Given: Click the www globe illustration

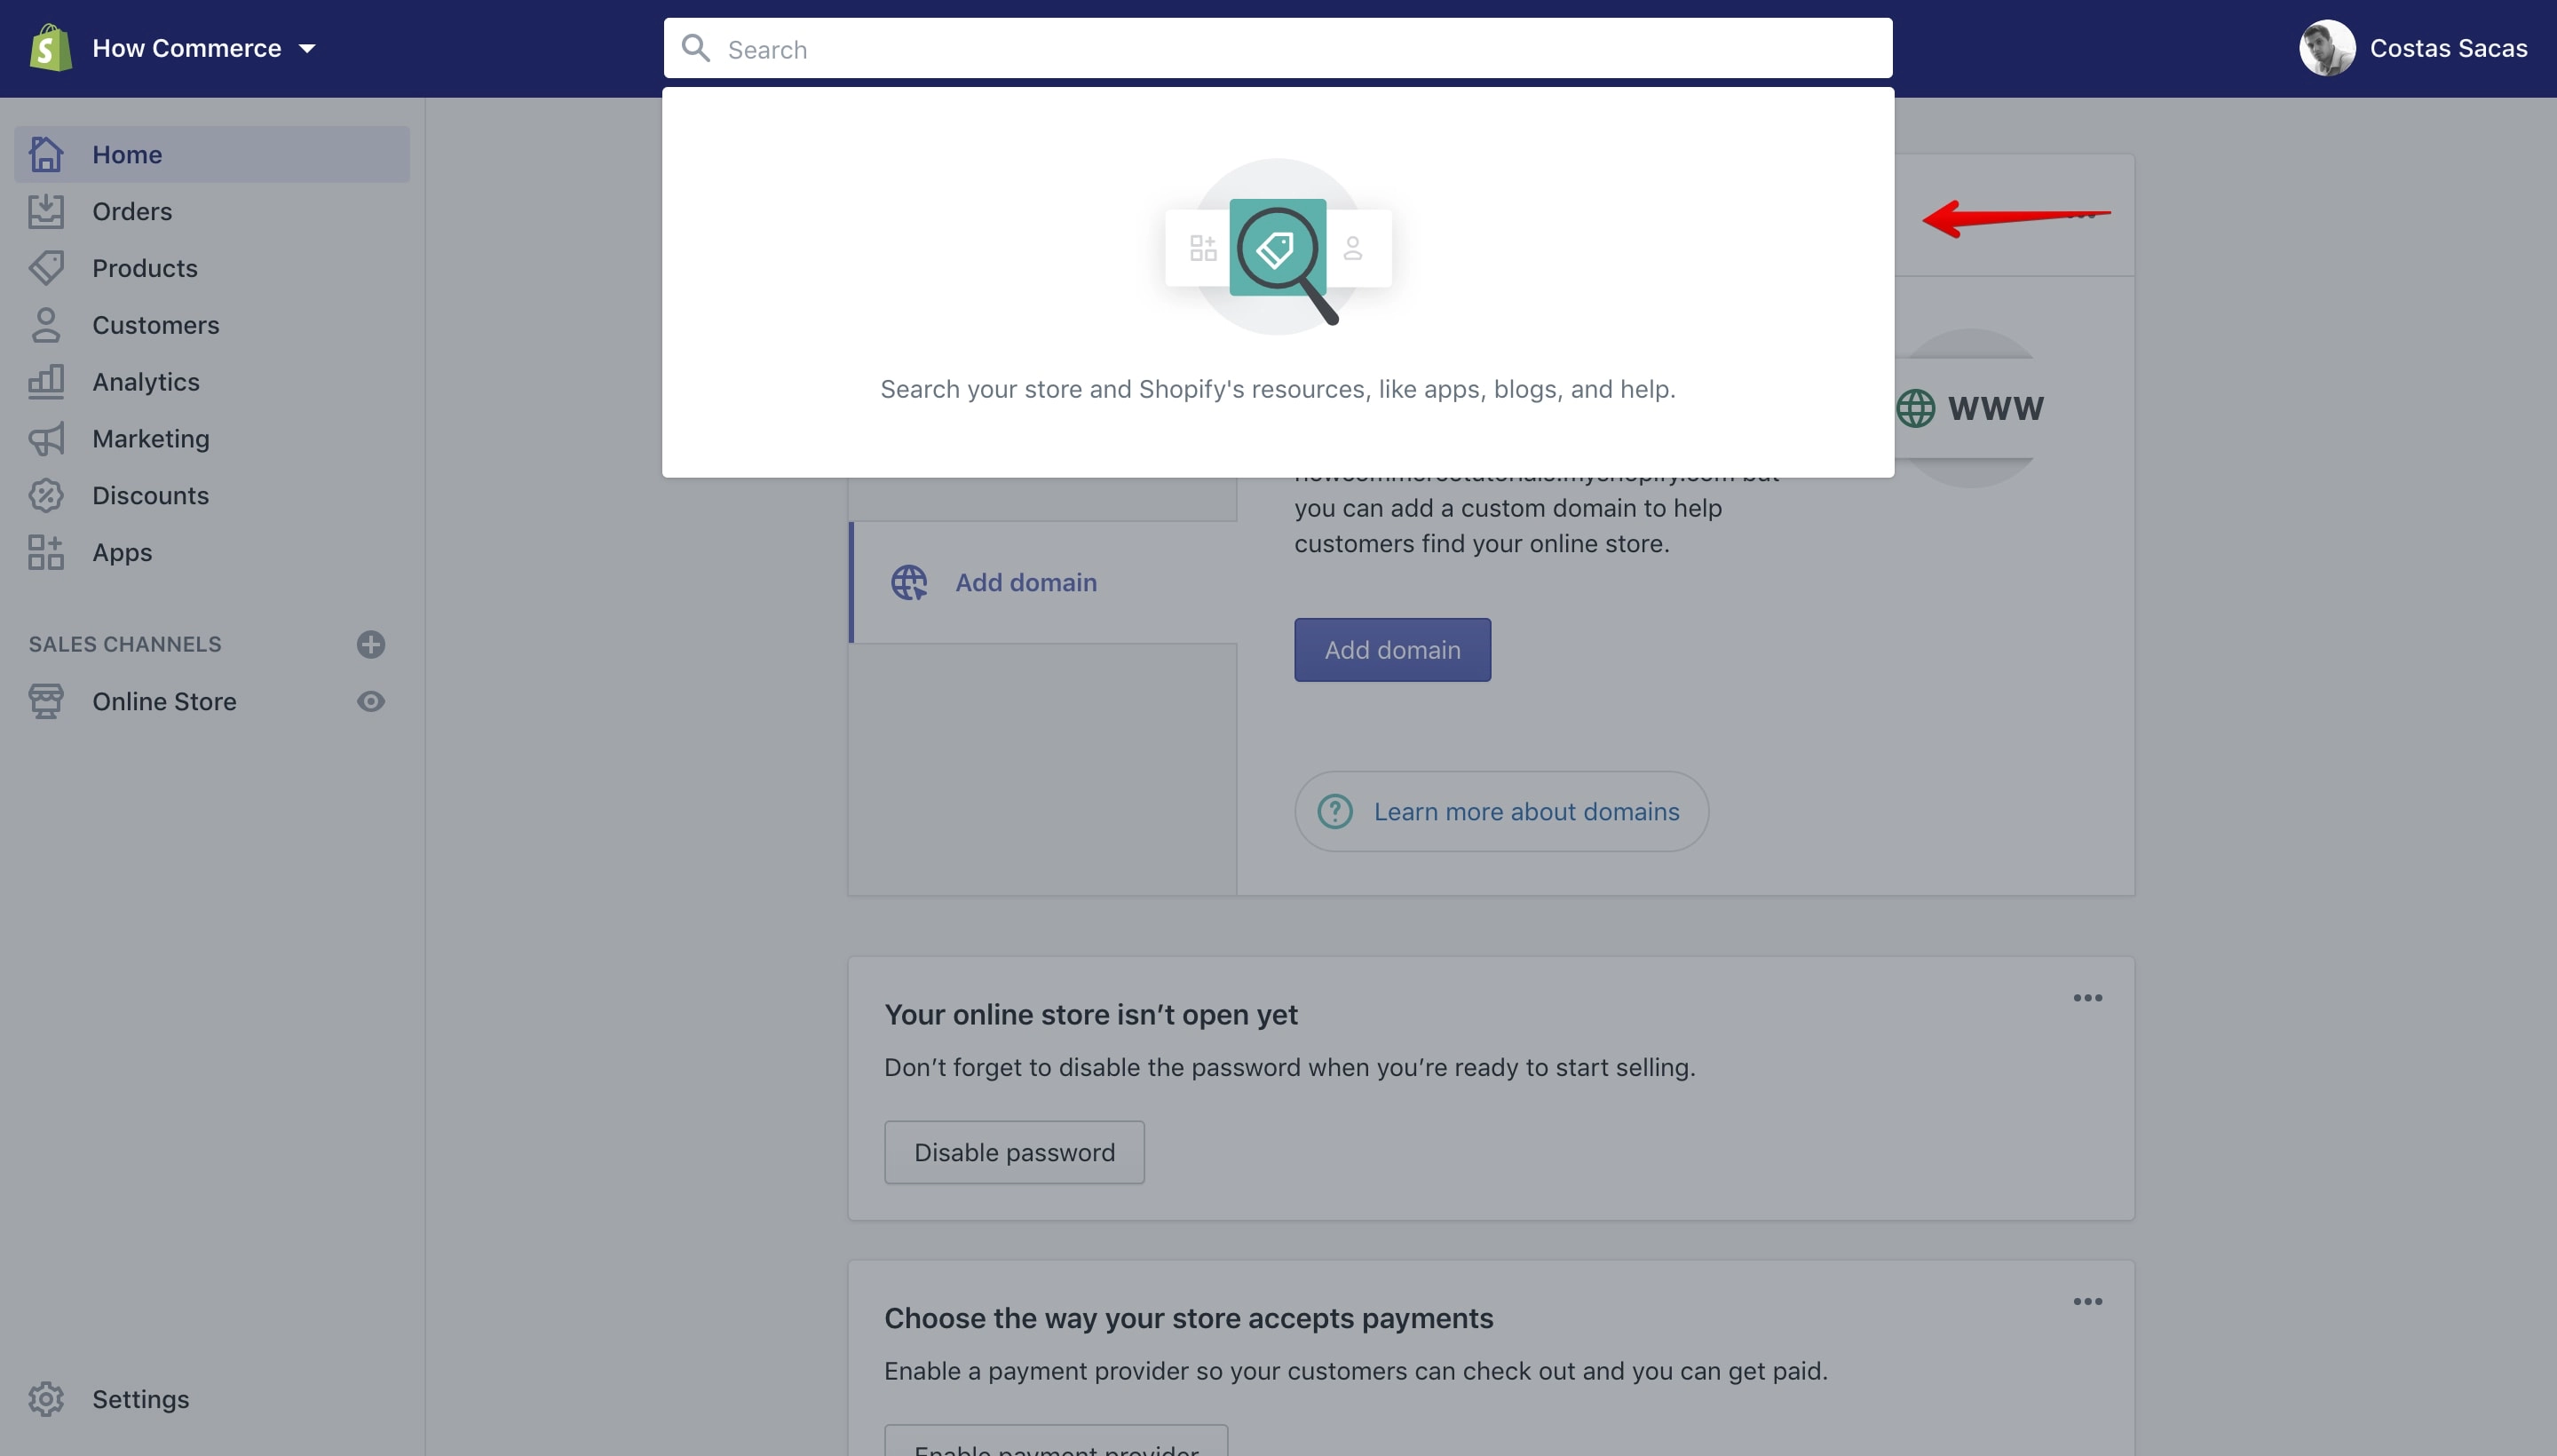Looking at the screenshot, I should click(x=1970, y=408).
